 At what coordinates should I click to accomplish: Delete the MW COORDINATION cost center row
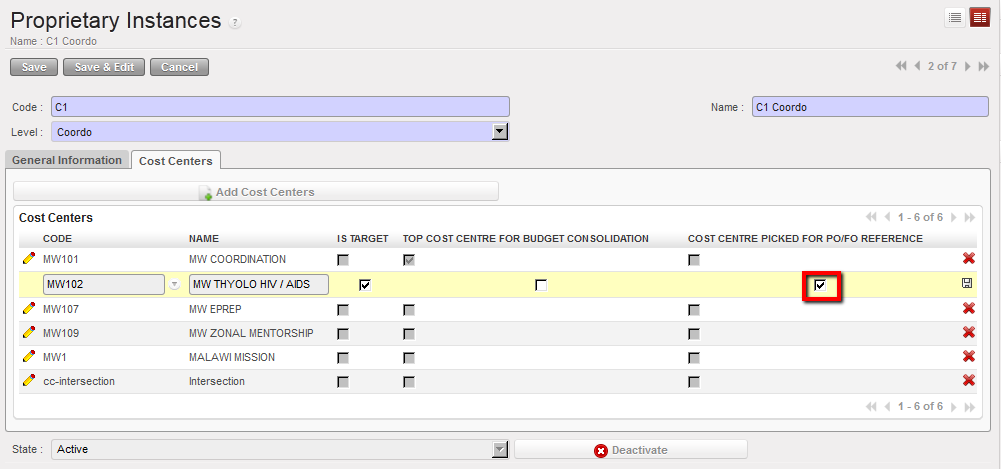(x=968, y=260)
